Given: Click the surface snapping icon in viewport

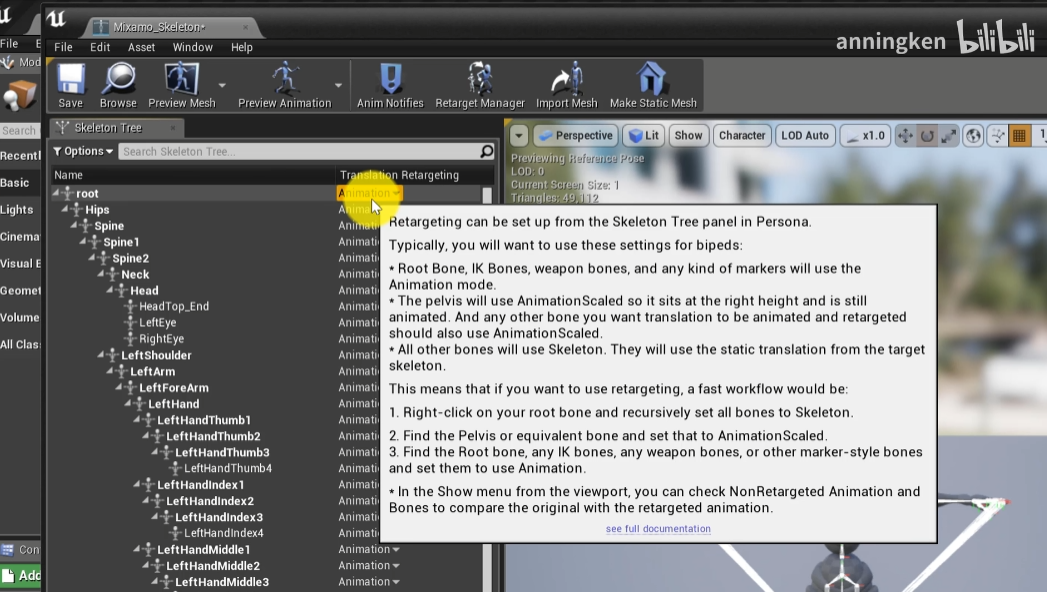Looking at the screenshot, I should click(998, 135).
